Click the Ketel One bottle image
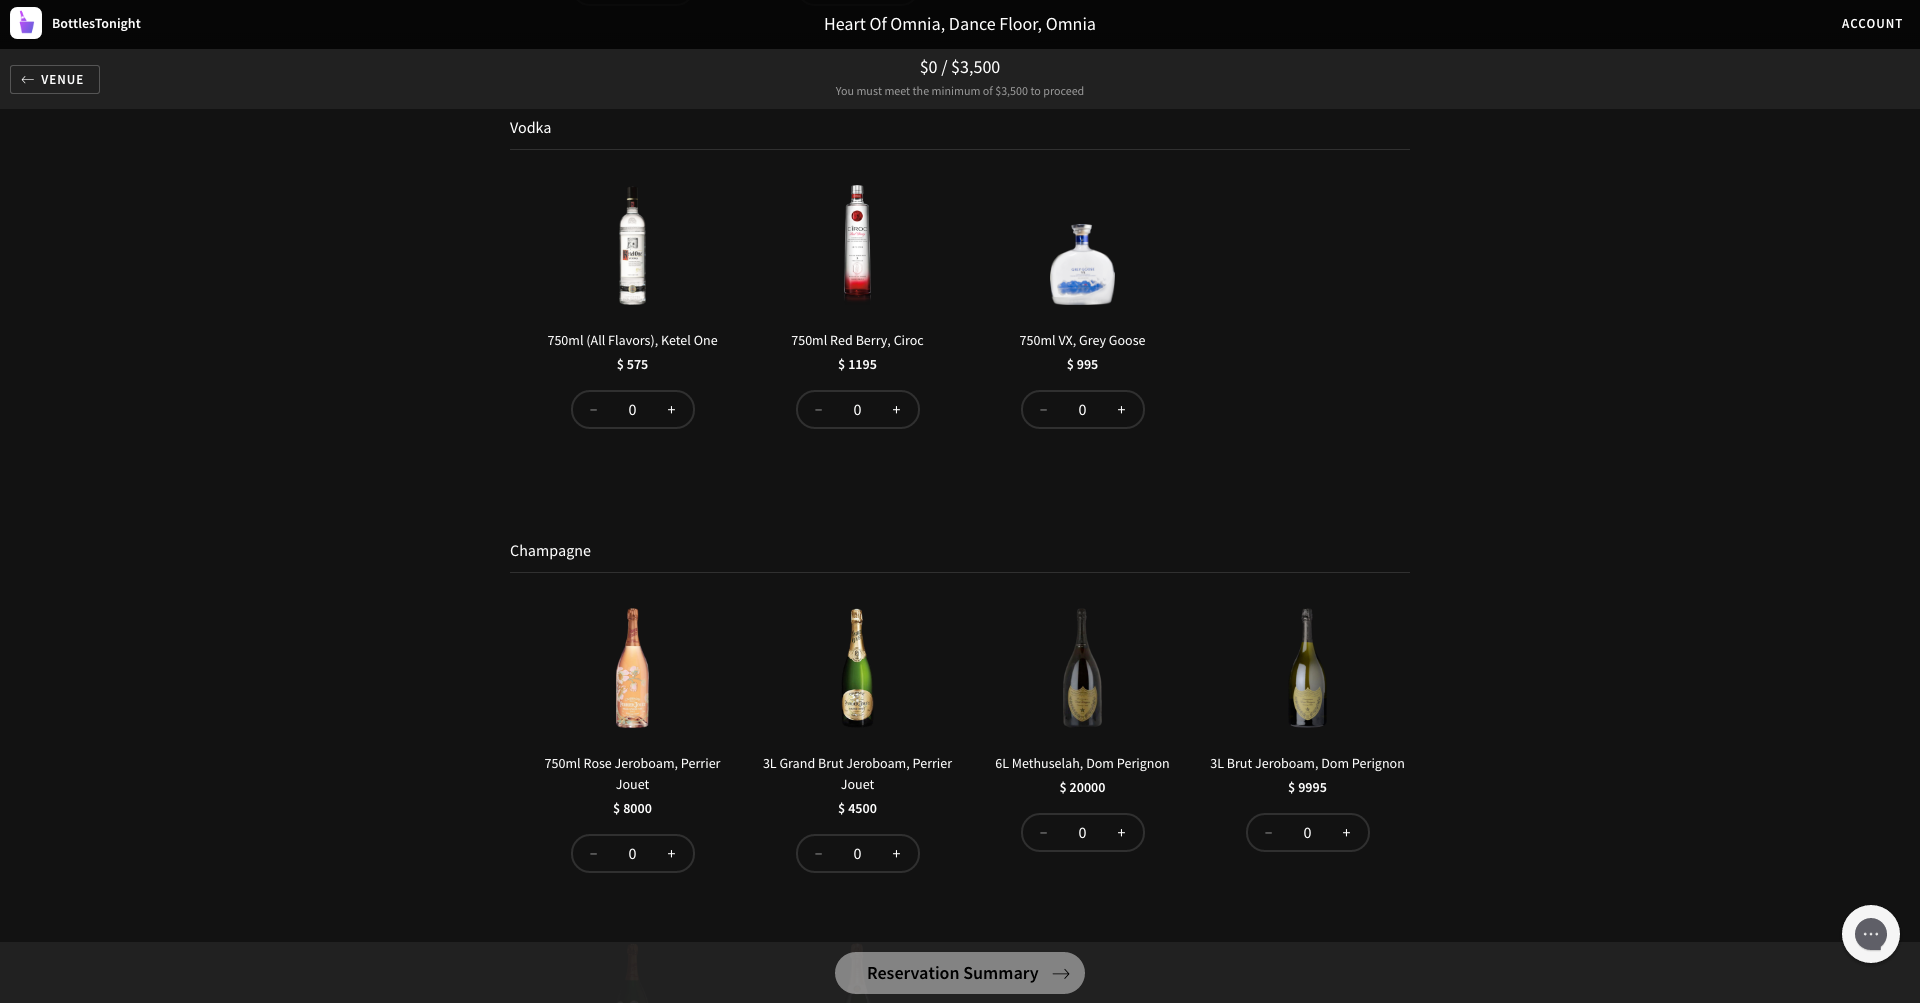Image resolution: width=1920 pixels, height=1004 pixels. [x=632, y=245]
